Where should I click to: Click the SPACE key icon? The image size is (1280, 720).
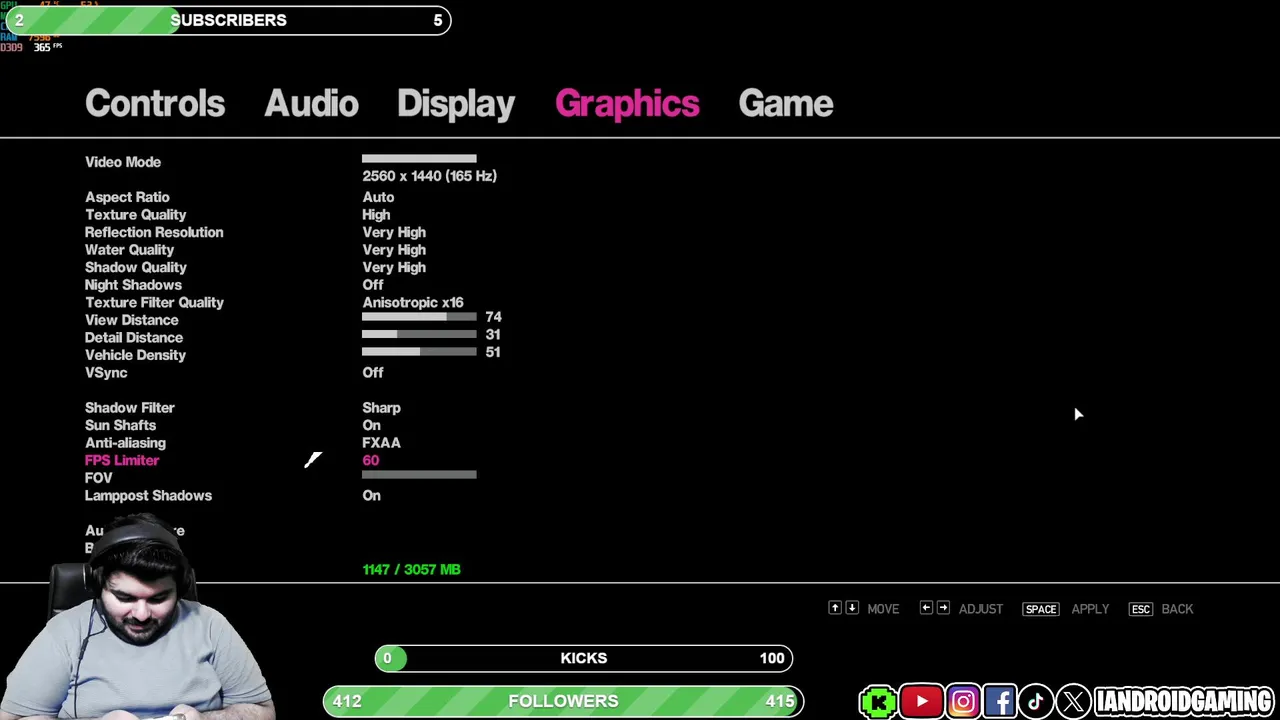[x=1040, y=609]
